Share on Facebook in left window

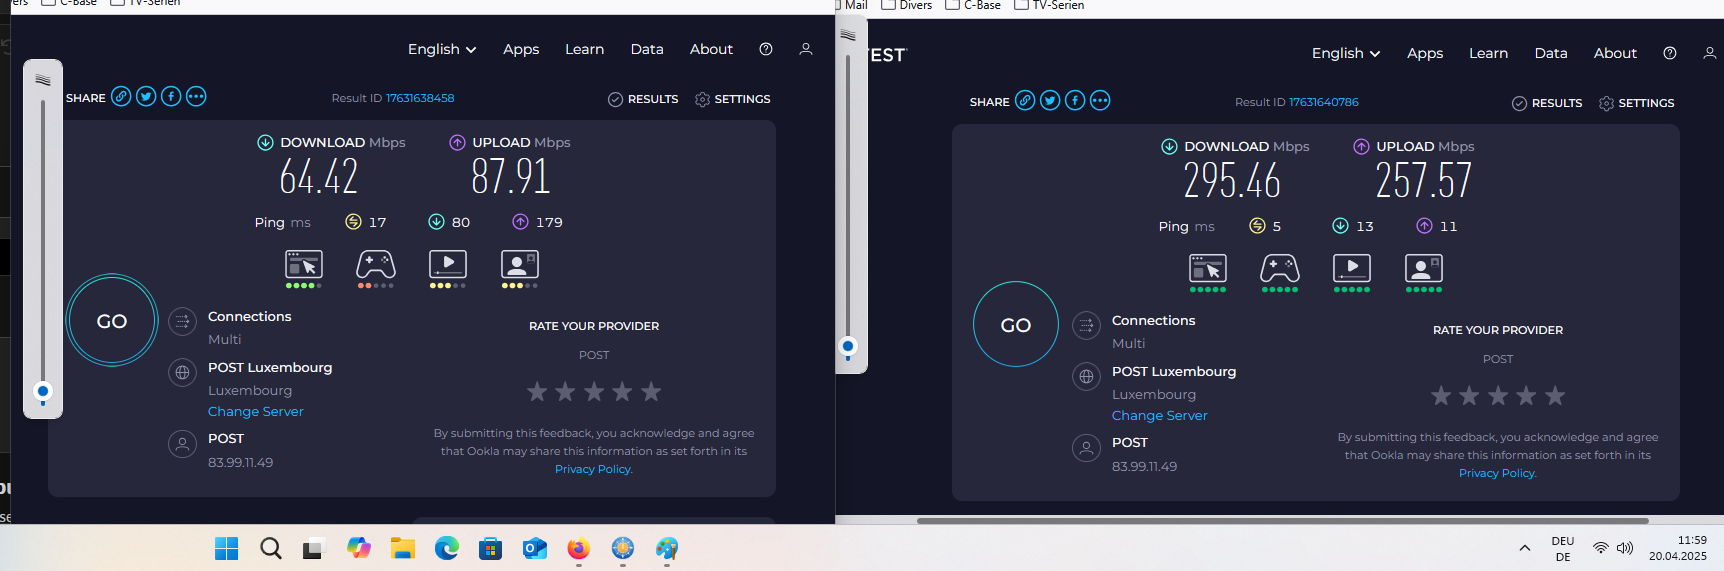(x=171, y=97)
